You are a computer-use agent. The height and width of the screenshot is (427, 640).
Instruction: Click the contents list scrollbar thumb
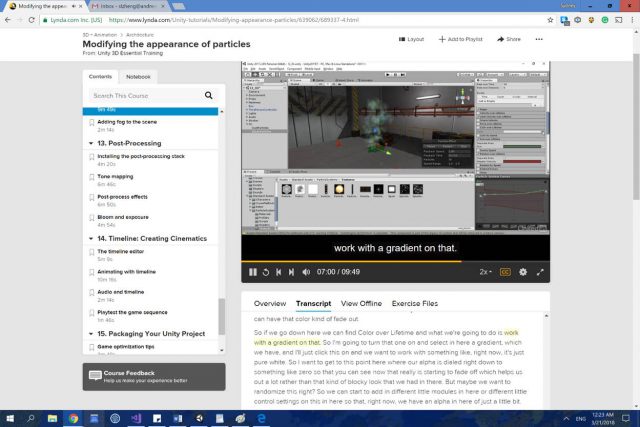(x=222, y=316)
